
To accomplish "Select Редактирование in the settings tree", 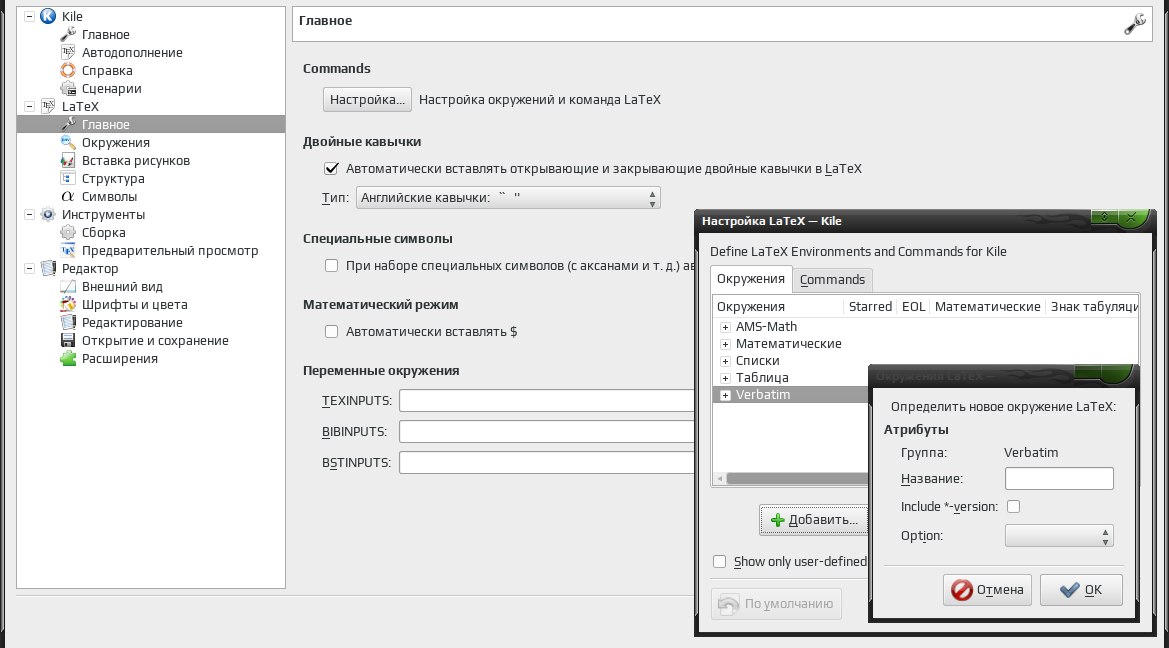I will pos(132,322).
